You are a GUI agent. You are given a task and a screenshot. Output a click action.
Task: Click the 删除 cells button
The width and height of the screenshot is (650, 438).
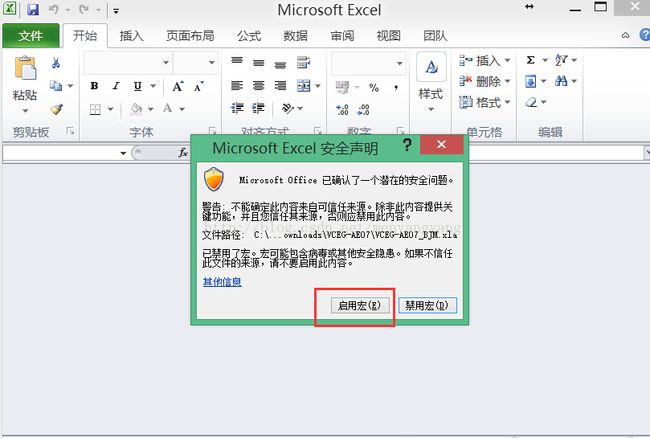[x=484, y=81]
